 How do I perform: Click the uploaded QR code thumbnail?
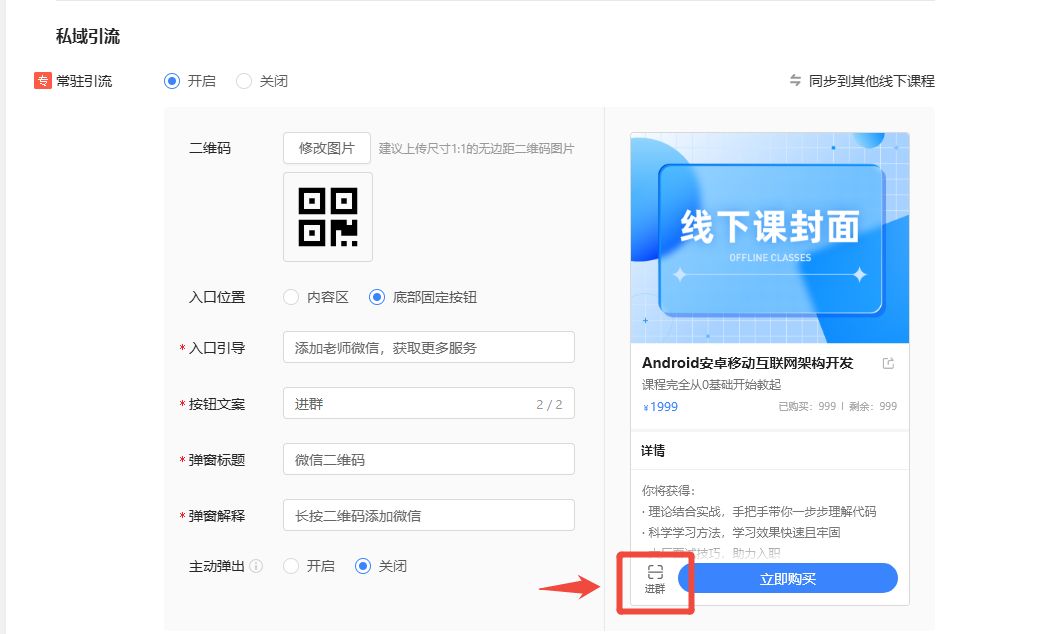click(328, 217)
